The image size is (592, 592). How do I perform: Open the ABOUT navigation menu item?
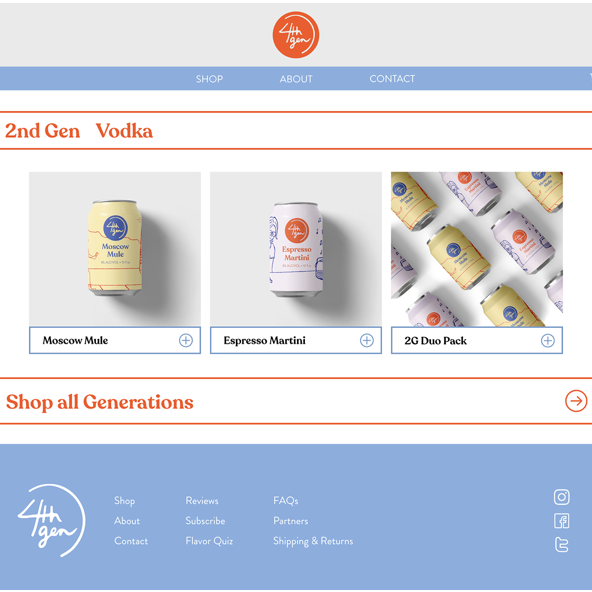(x=296, y=79)
